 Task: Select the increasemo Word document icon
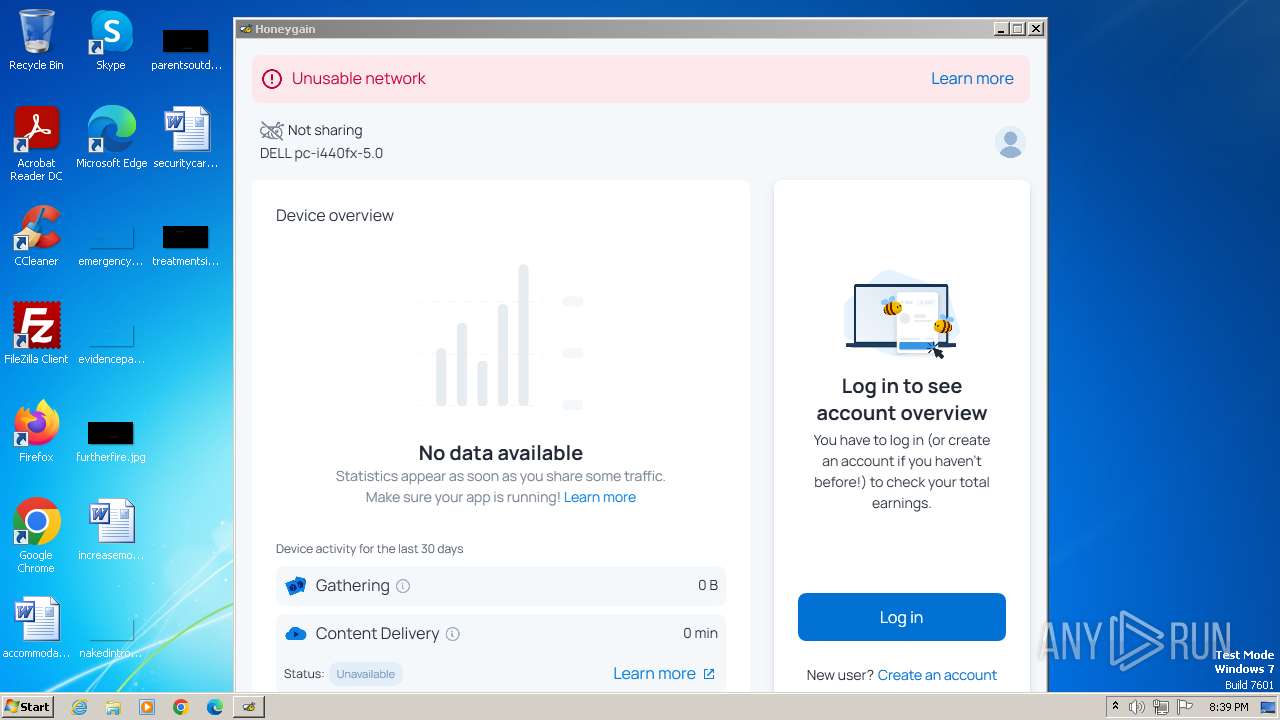pos(111,531)
